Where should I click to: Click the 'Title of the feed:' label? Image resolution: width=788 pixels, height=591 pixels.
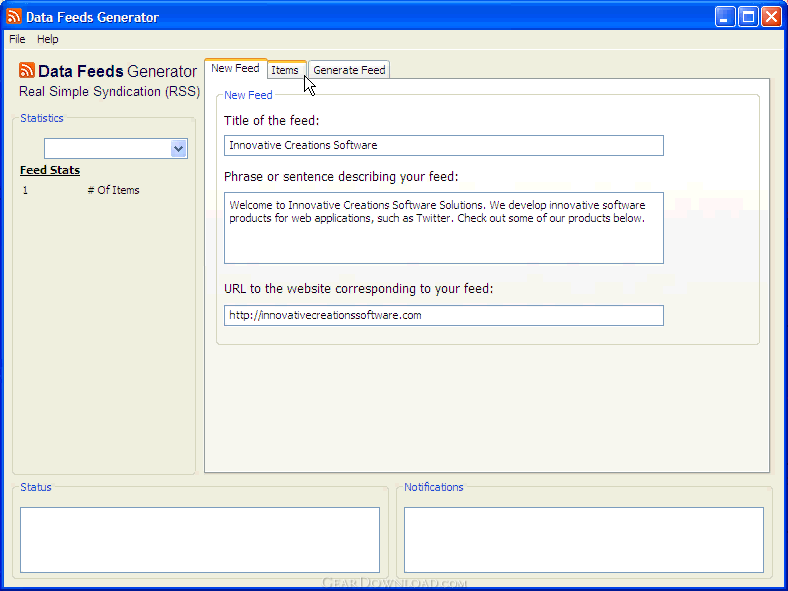[271, 121]
